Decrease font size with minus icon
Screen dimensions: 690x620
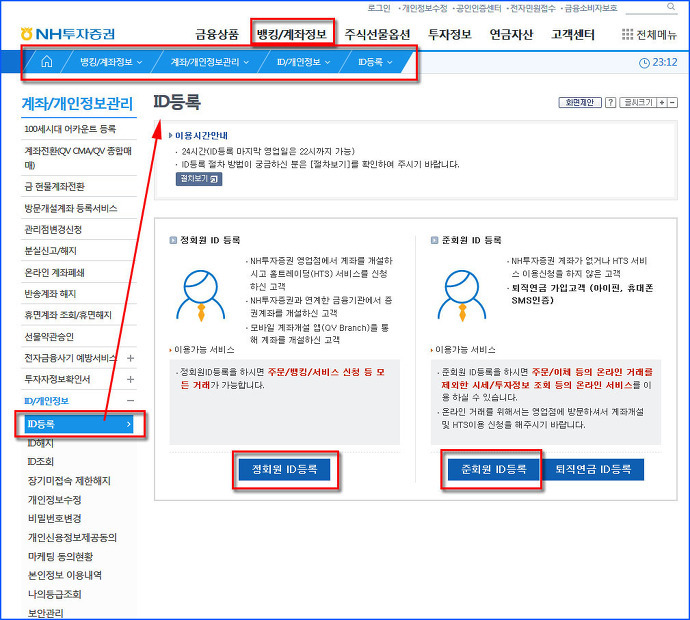coord(672,103)
